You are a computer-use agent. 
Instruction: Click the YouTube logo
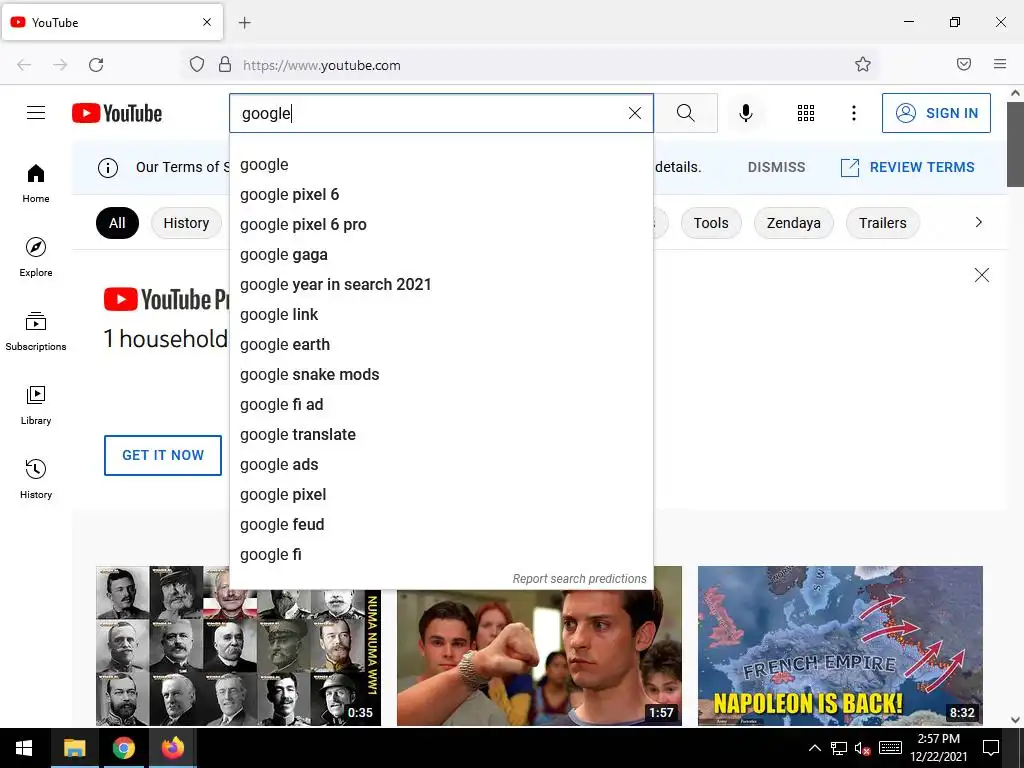117,113
